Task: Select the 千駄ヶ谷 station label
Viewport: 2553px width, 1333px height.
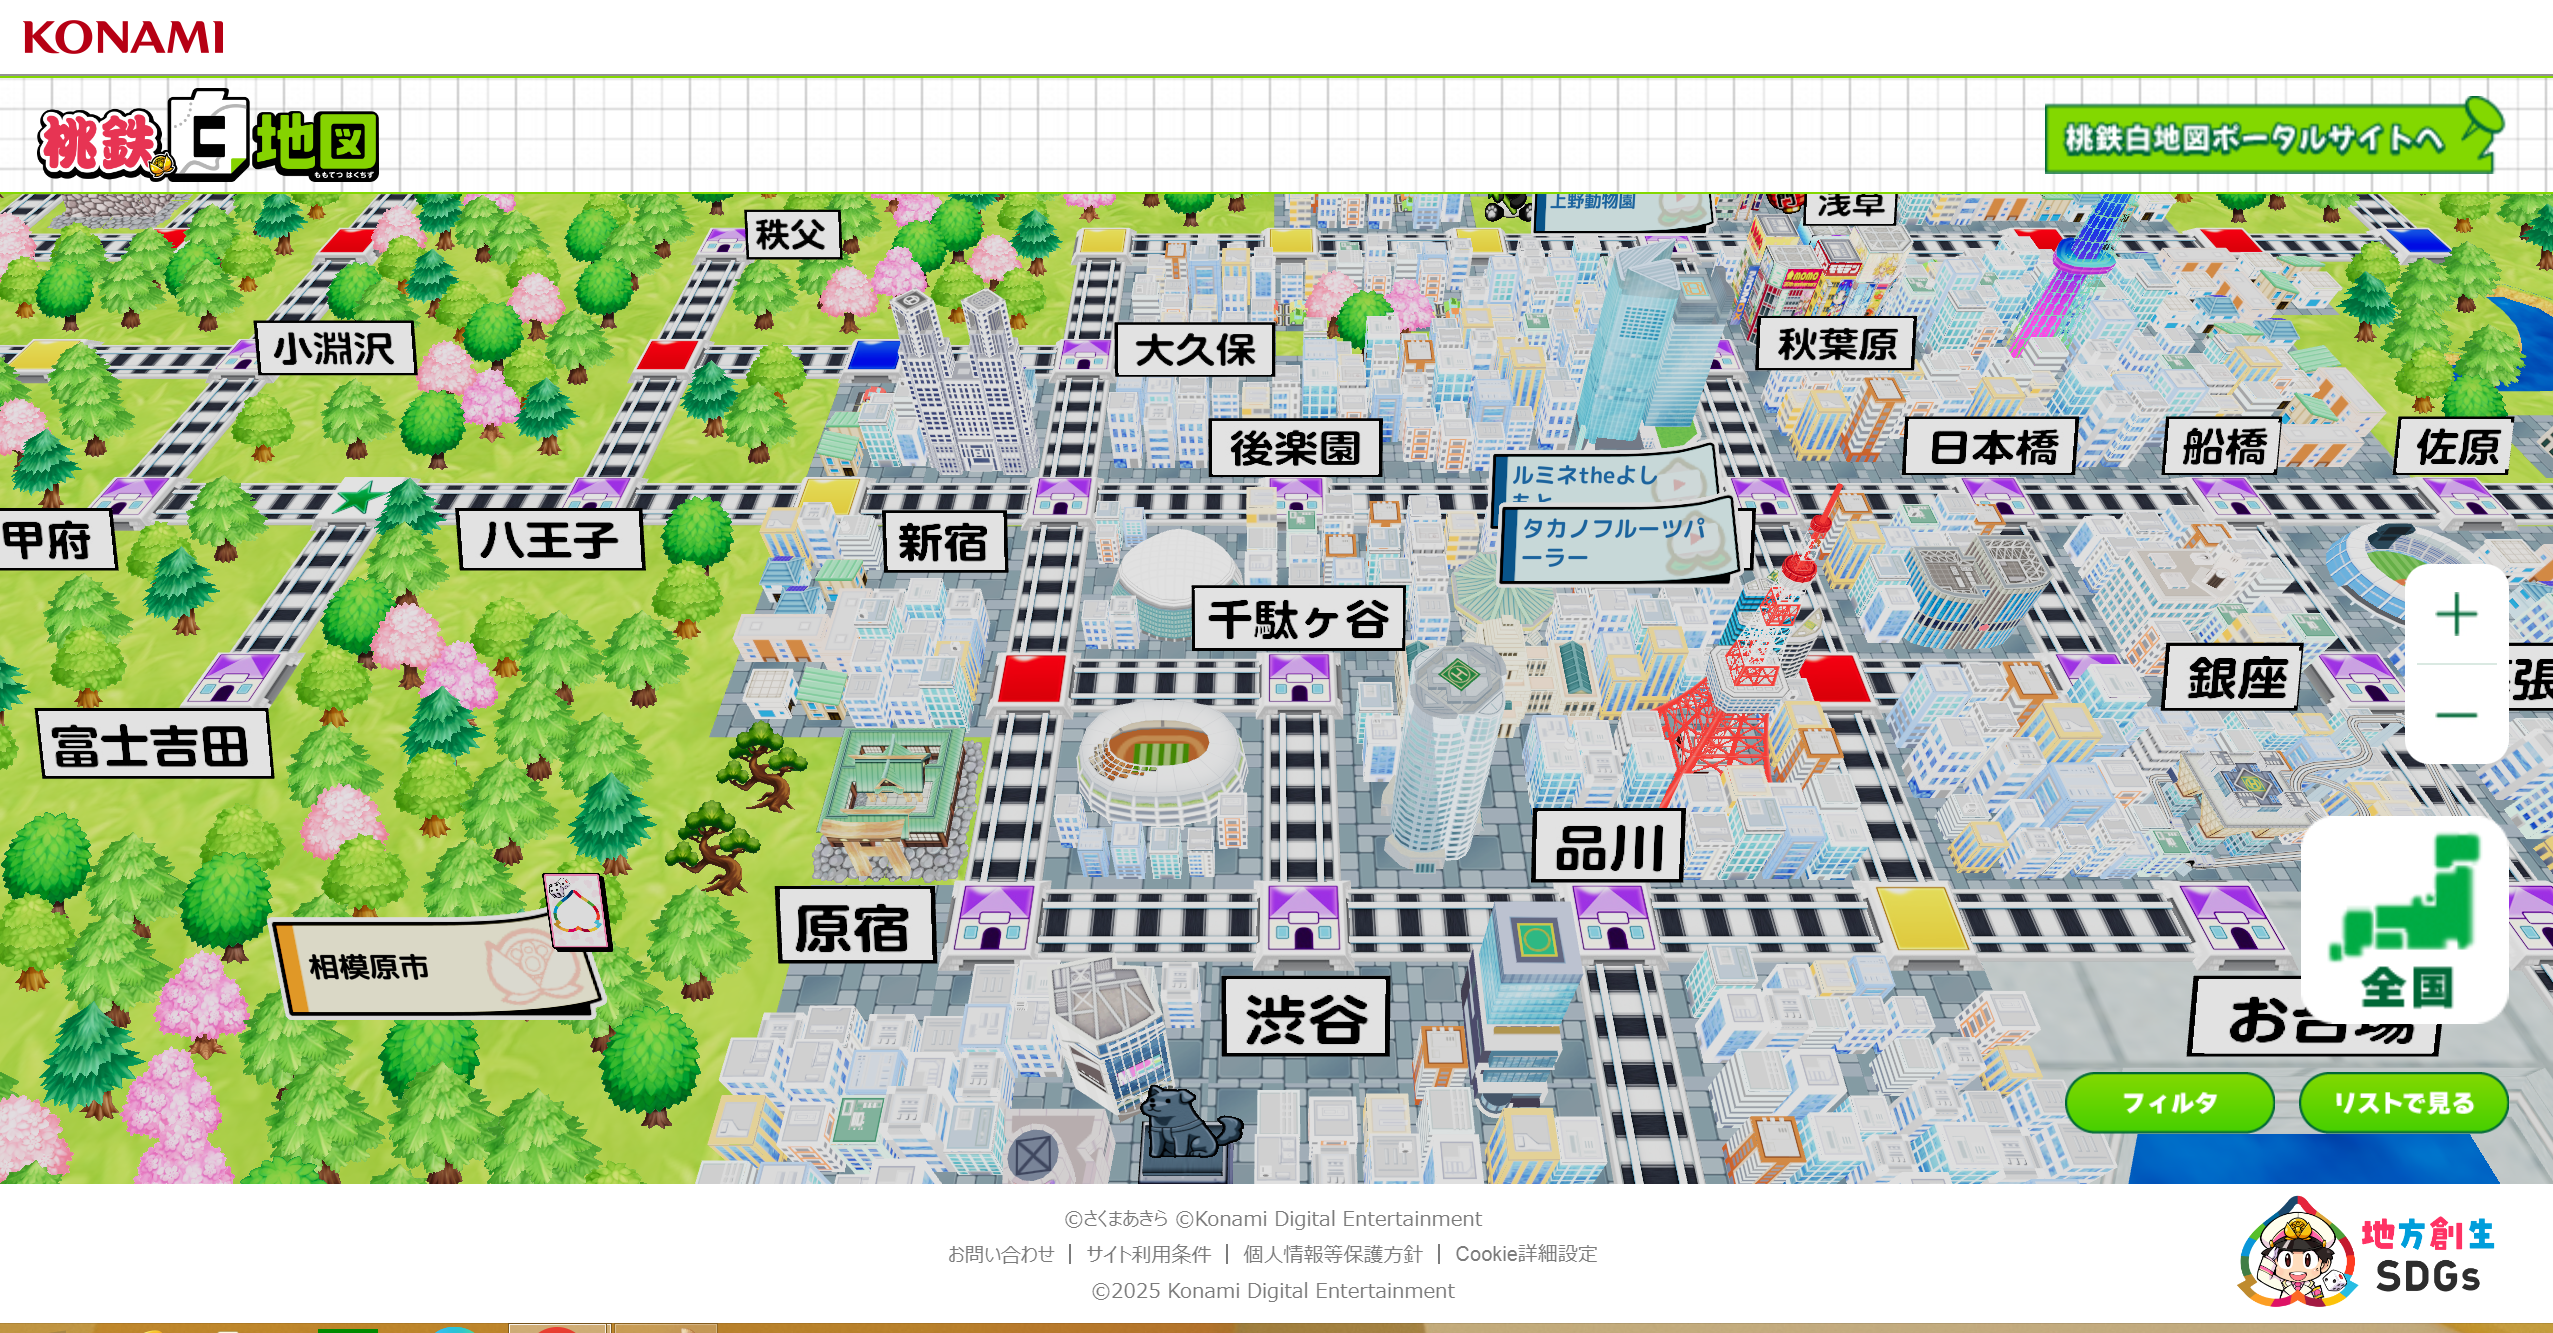Action: pos(1299,618)
